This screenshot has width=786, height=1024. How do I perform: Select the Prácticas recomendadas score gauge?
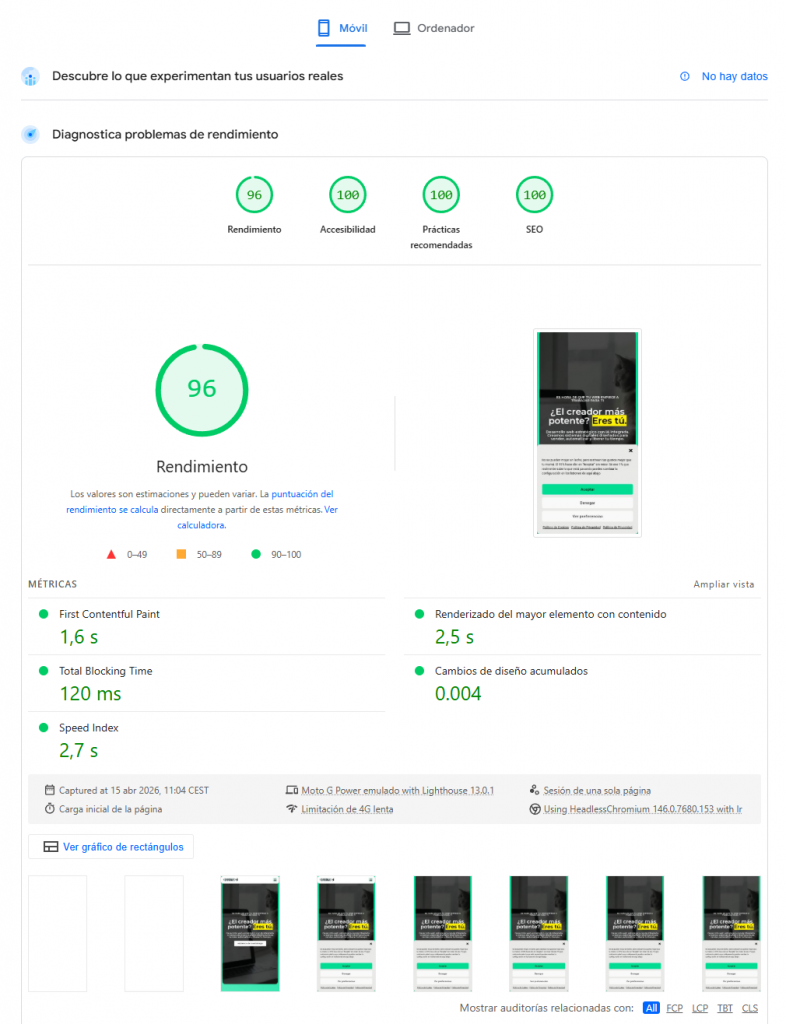click(x=441, y=195)
